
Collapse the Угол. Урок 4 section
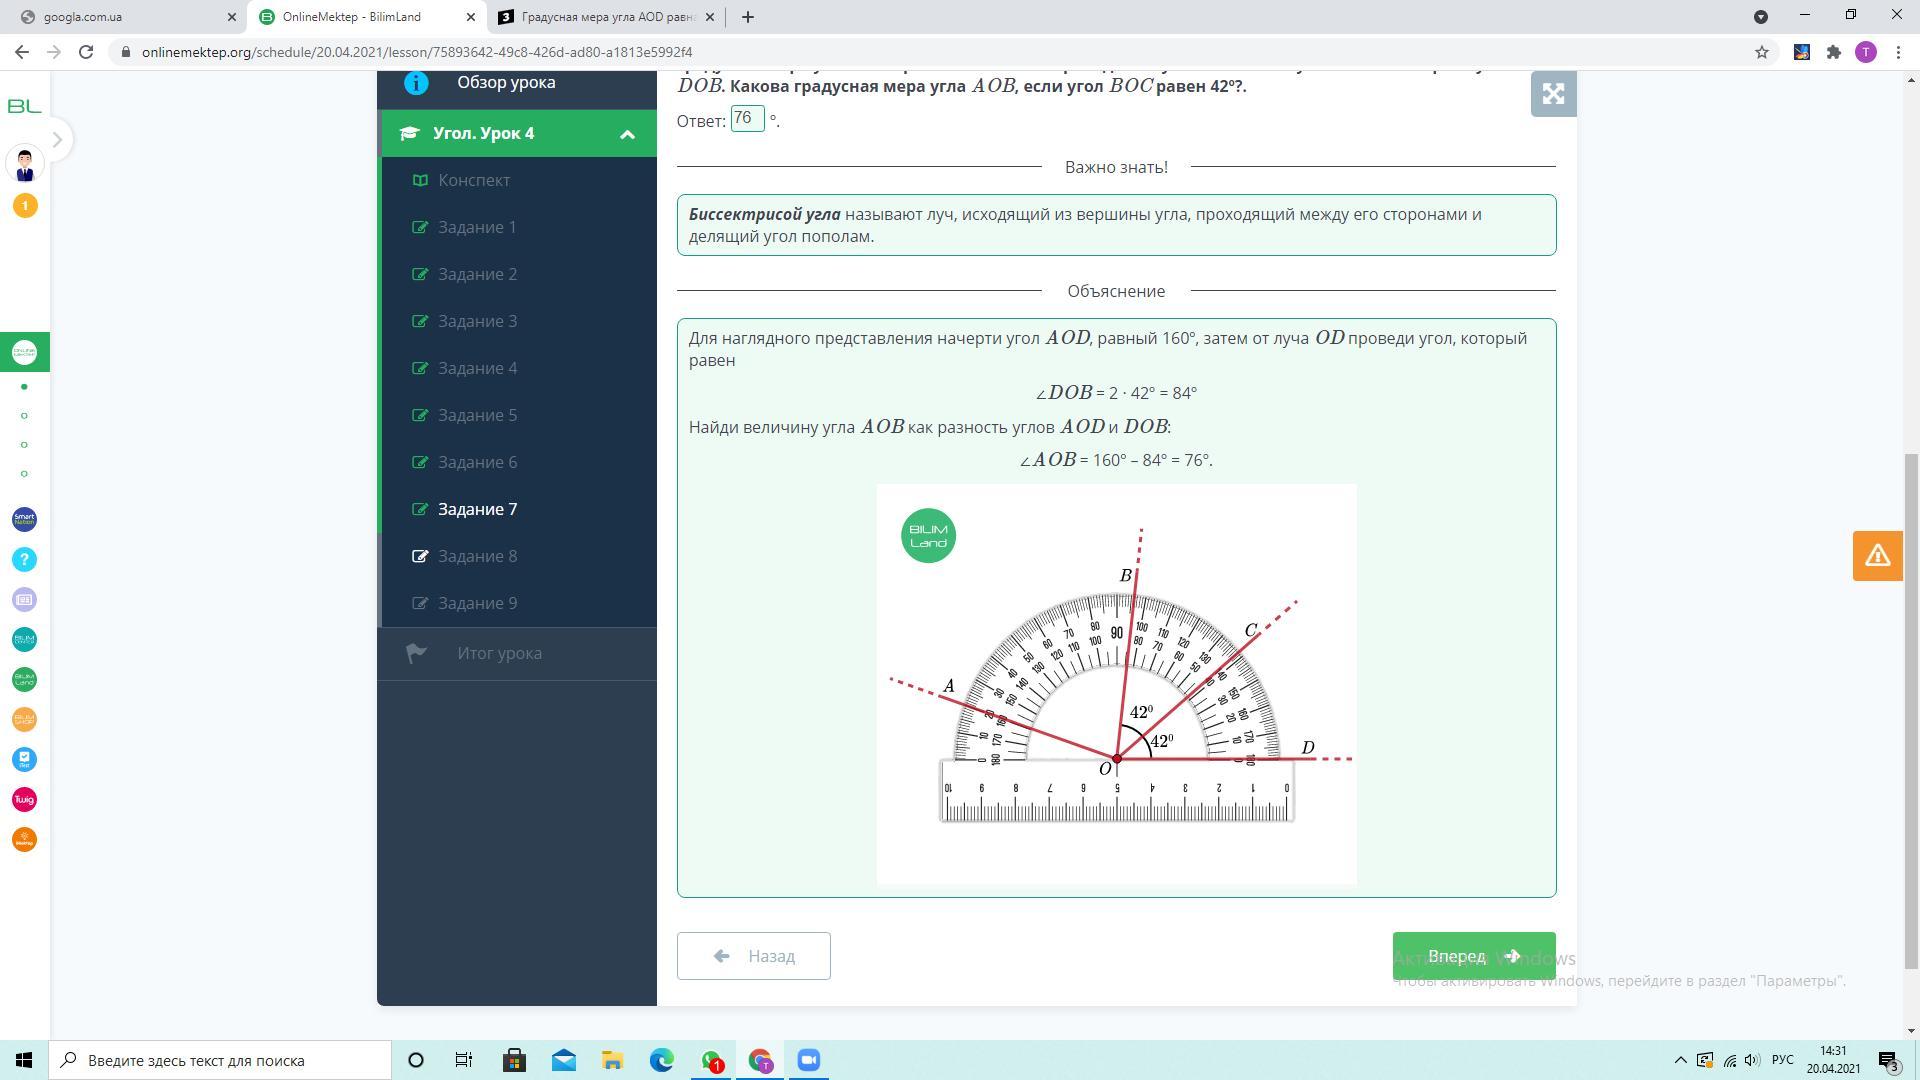click(x=519, y=133)
